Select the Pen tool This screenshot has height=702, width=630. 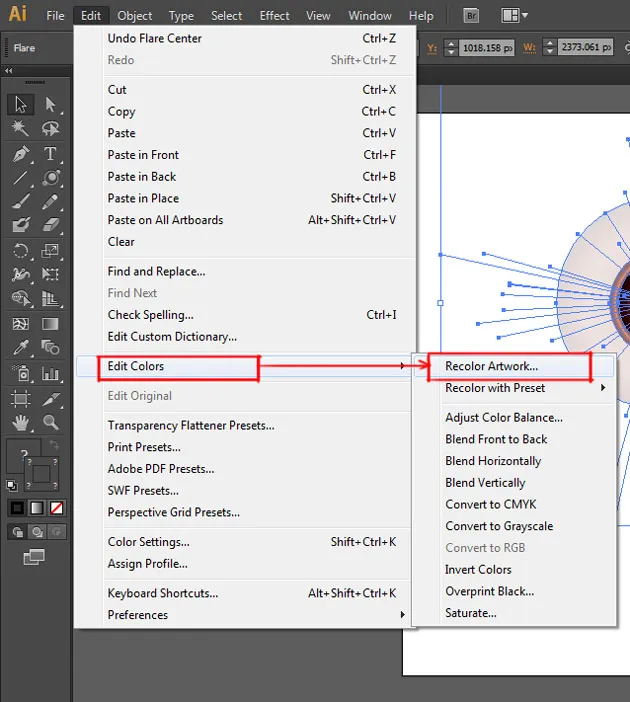tap(21, 155)
